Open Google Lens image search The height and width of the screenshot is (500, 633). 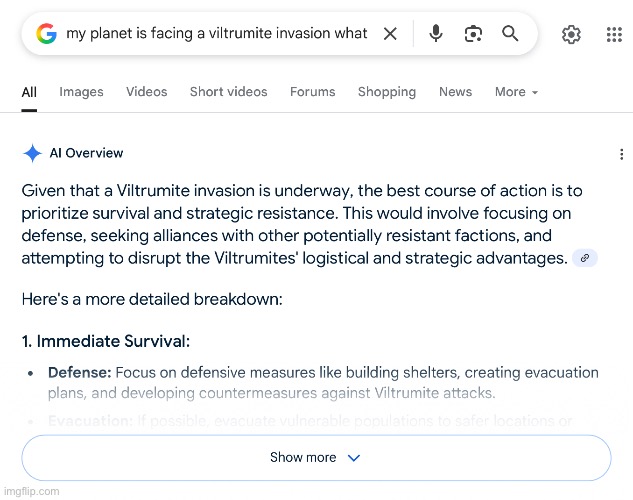[473, 33]
